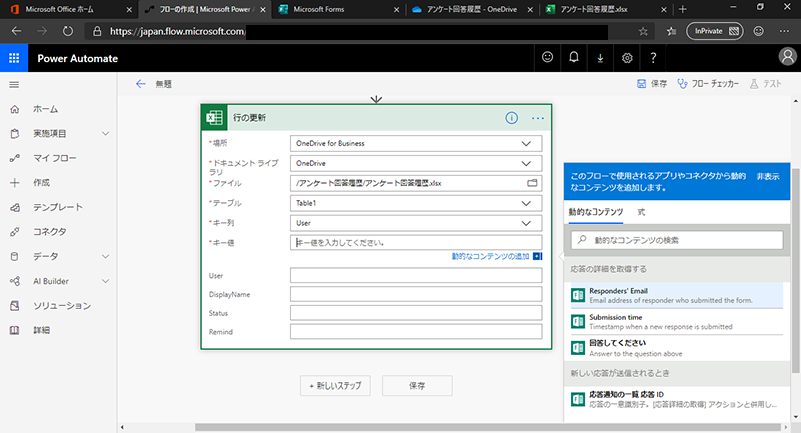Select the 式 tab
Viewport: 801px width, 433px height.
(x=641, y=212)
